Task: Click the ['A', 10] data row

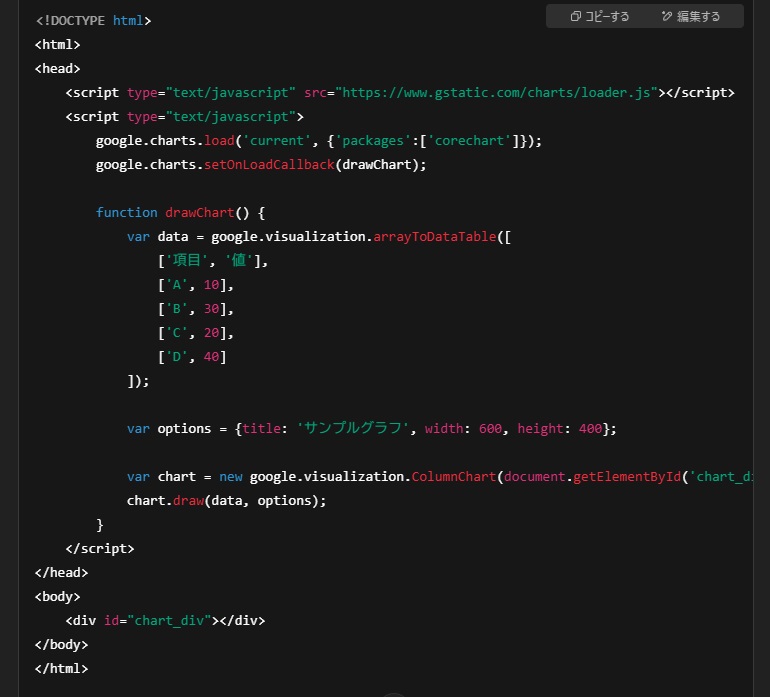Action: [195, 285]
